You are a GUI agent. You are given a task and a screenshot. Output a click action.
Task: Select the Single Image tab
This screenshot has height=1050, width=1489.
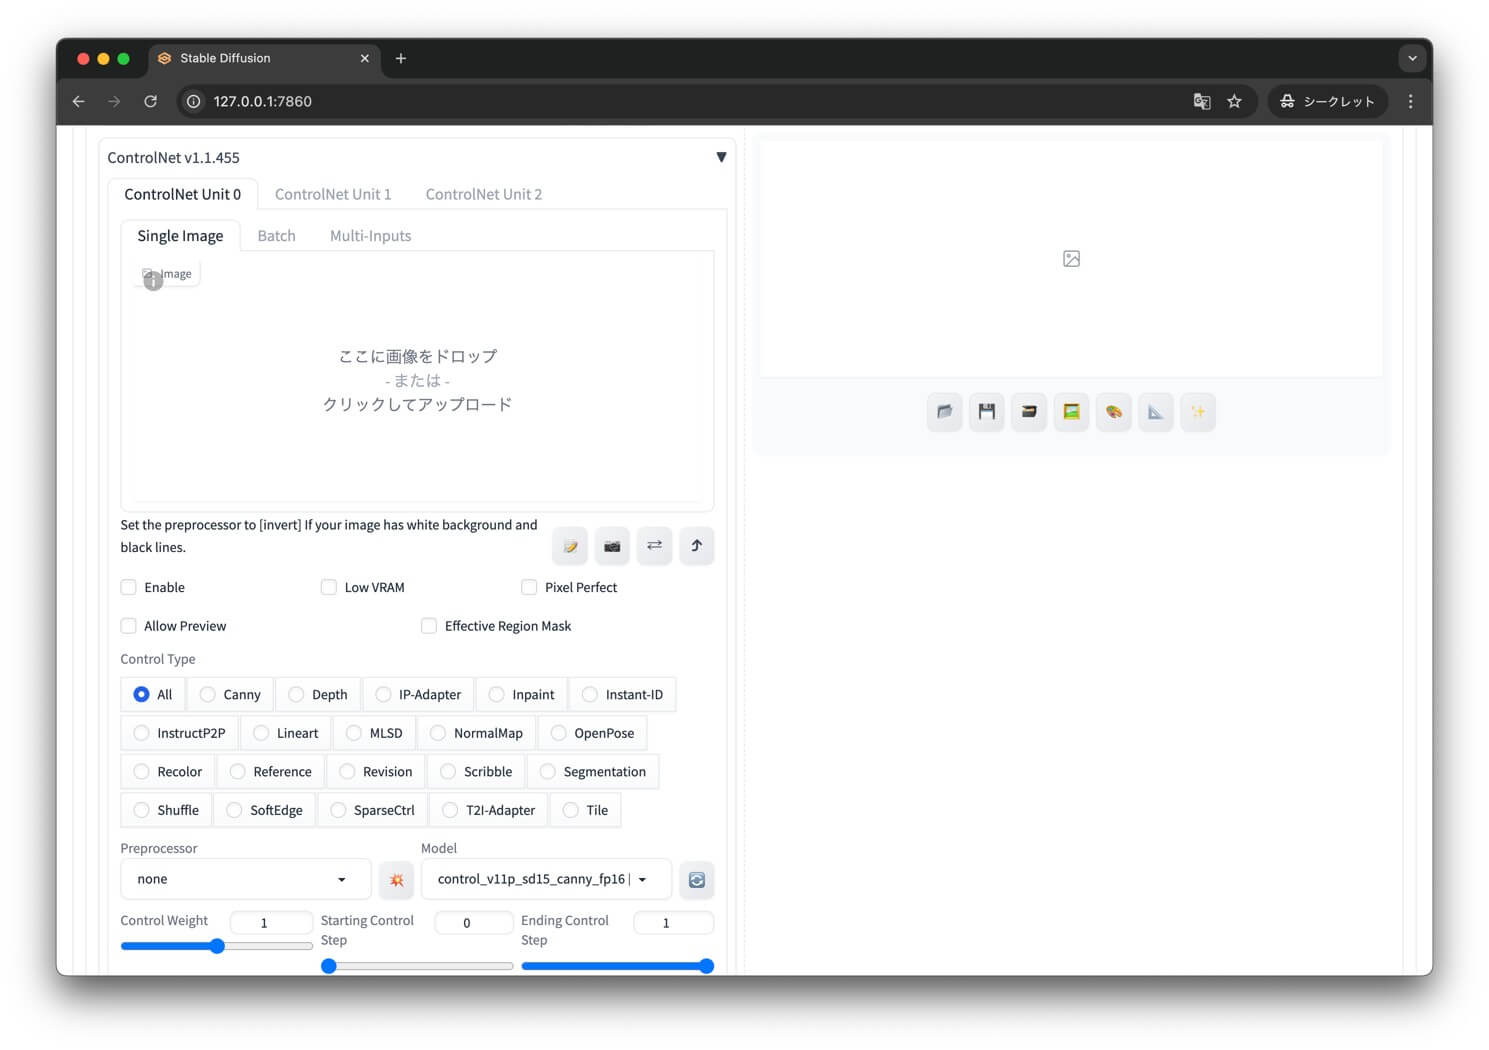(180, 236)
